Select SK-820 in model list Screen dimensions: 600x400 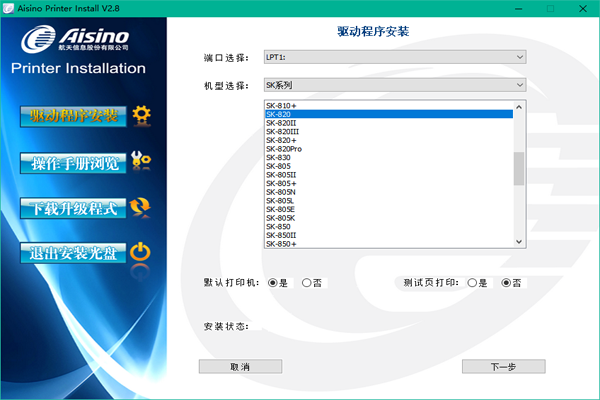tap(389, 114)
